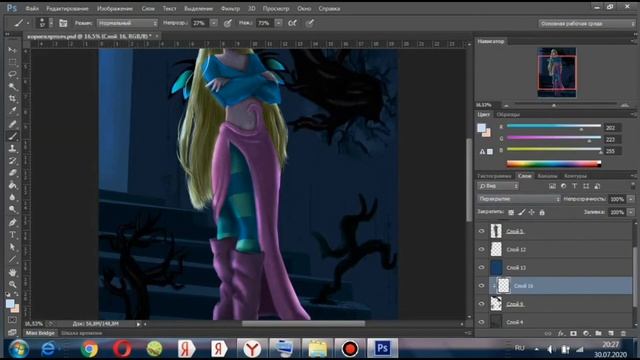The image size is (640, 360).
Task: Select the Rectangular Marquee tool
Action: [x=12, y=62]
